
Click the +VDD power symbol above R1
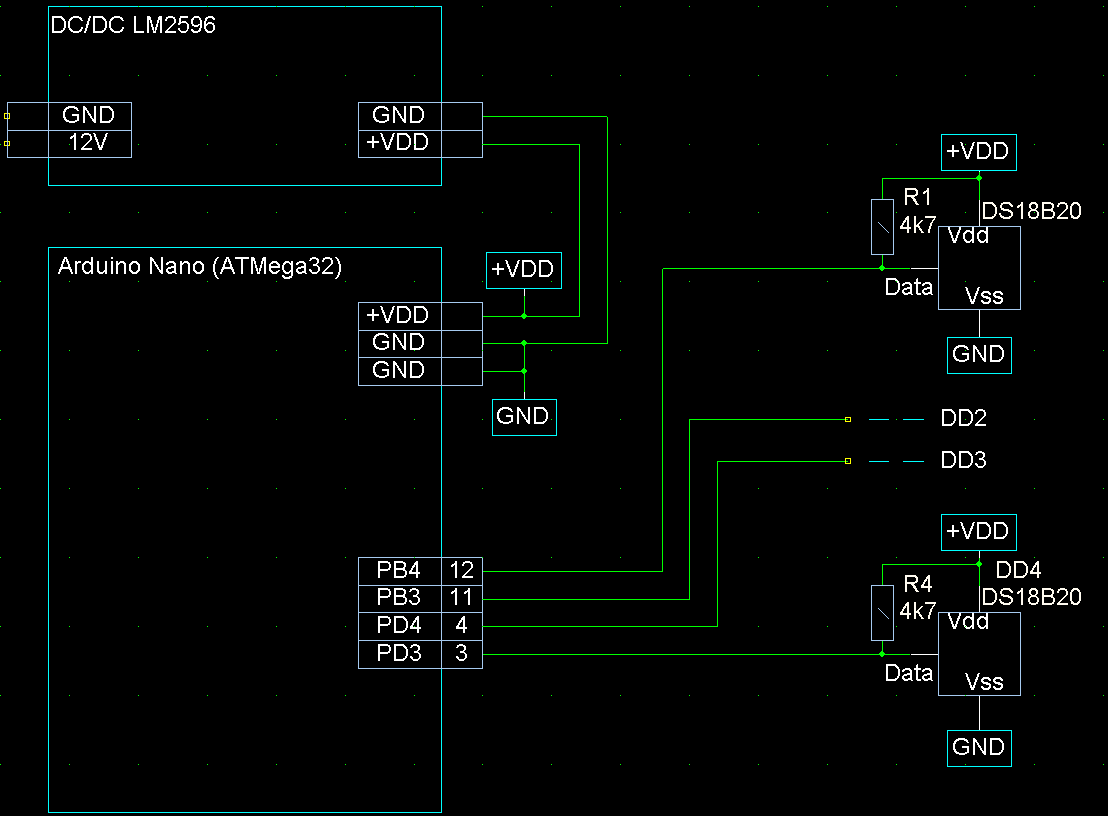tap(978, 152)
